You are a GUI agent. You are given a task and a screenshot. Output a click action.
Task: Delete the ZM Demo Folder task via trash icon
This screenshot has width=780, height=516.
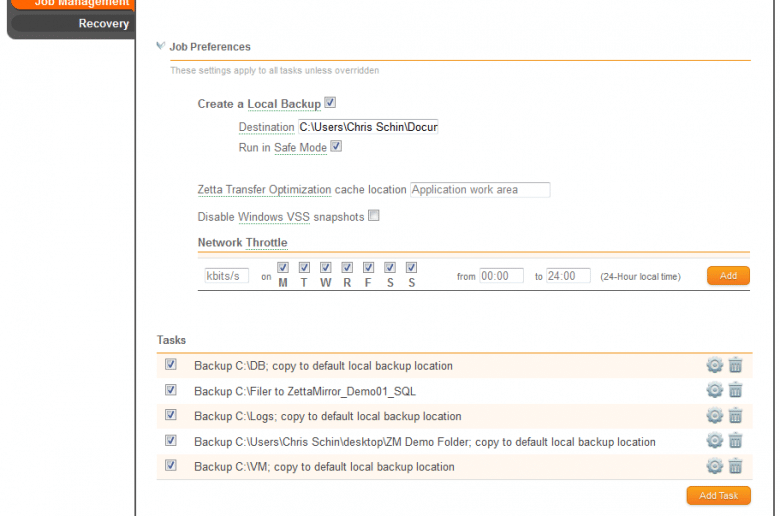point(735,441)
